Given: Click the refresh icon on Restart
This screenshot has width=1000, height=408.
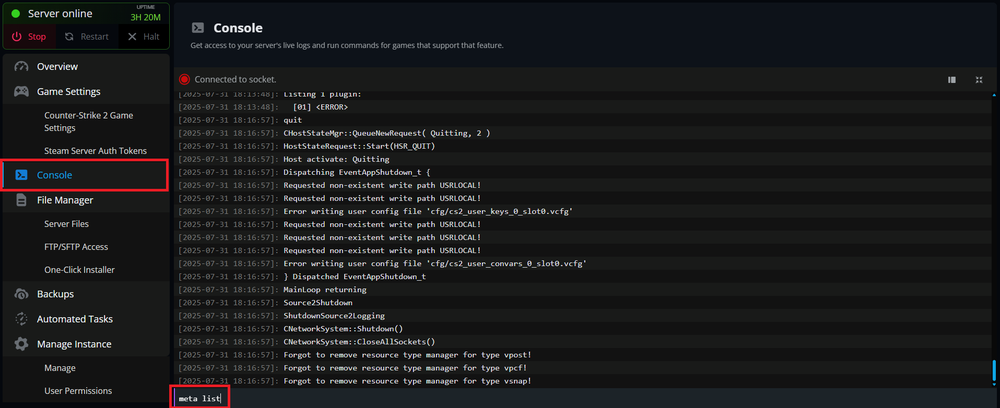Looking at the screenshot, I should 70,36.
